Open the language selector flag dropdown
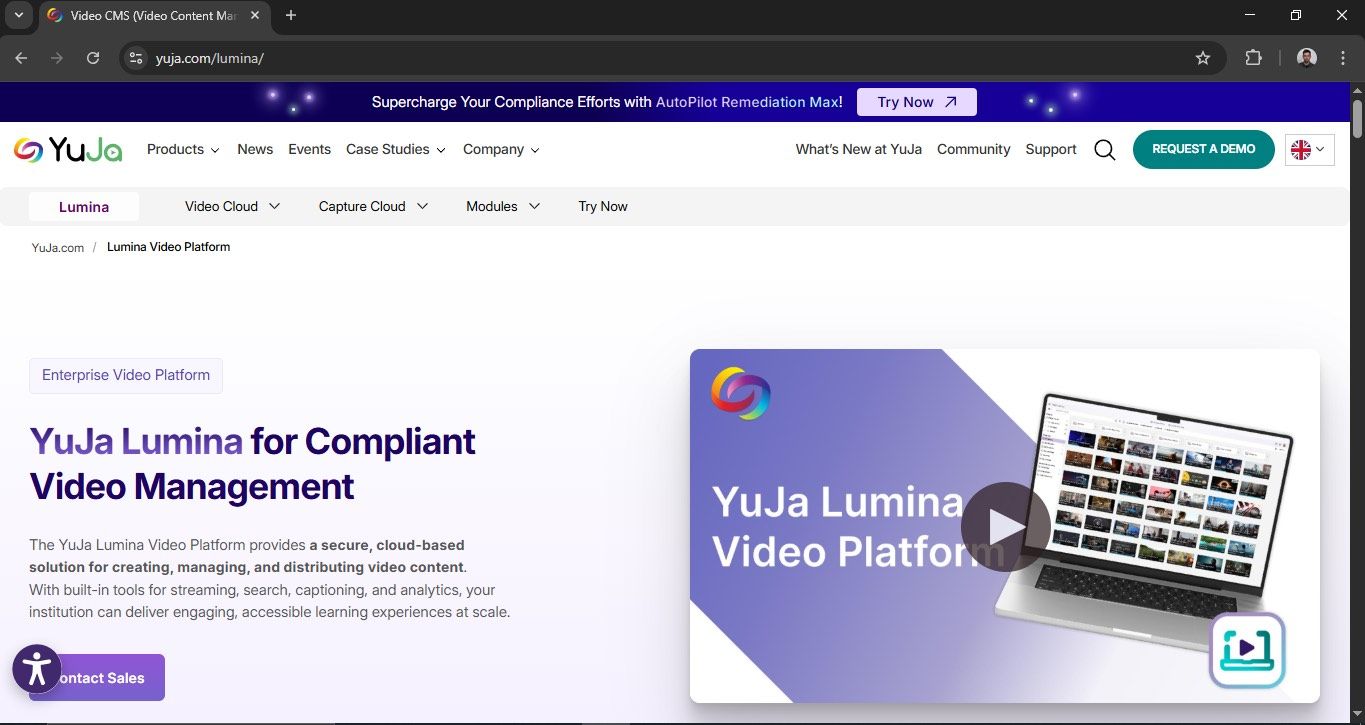1365x725 pixels. (x=1309, y=149)
